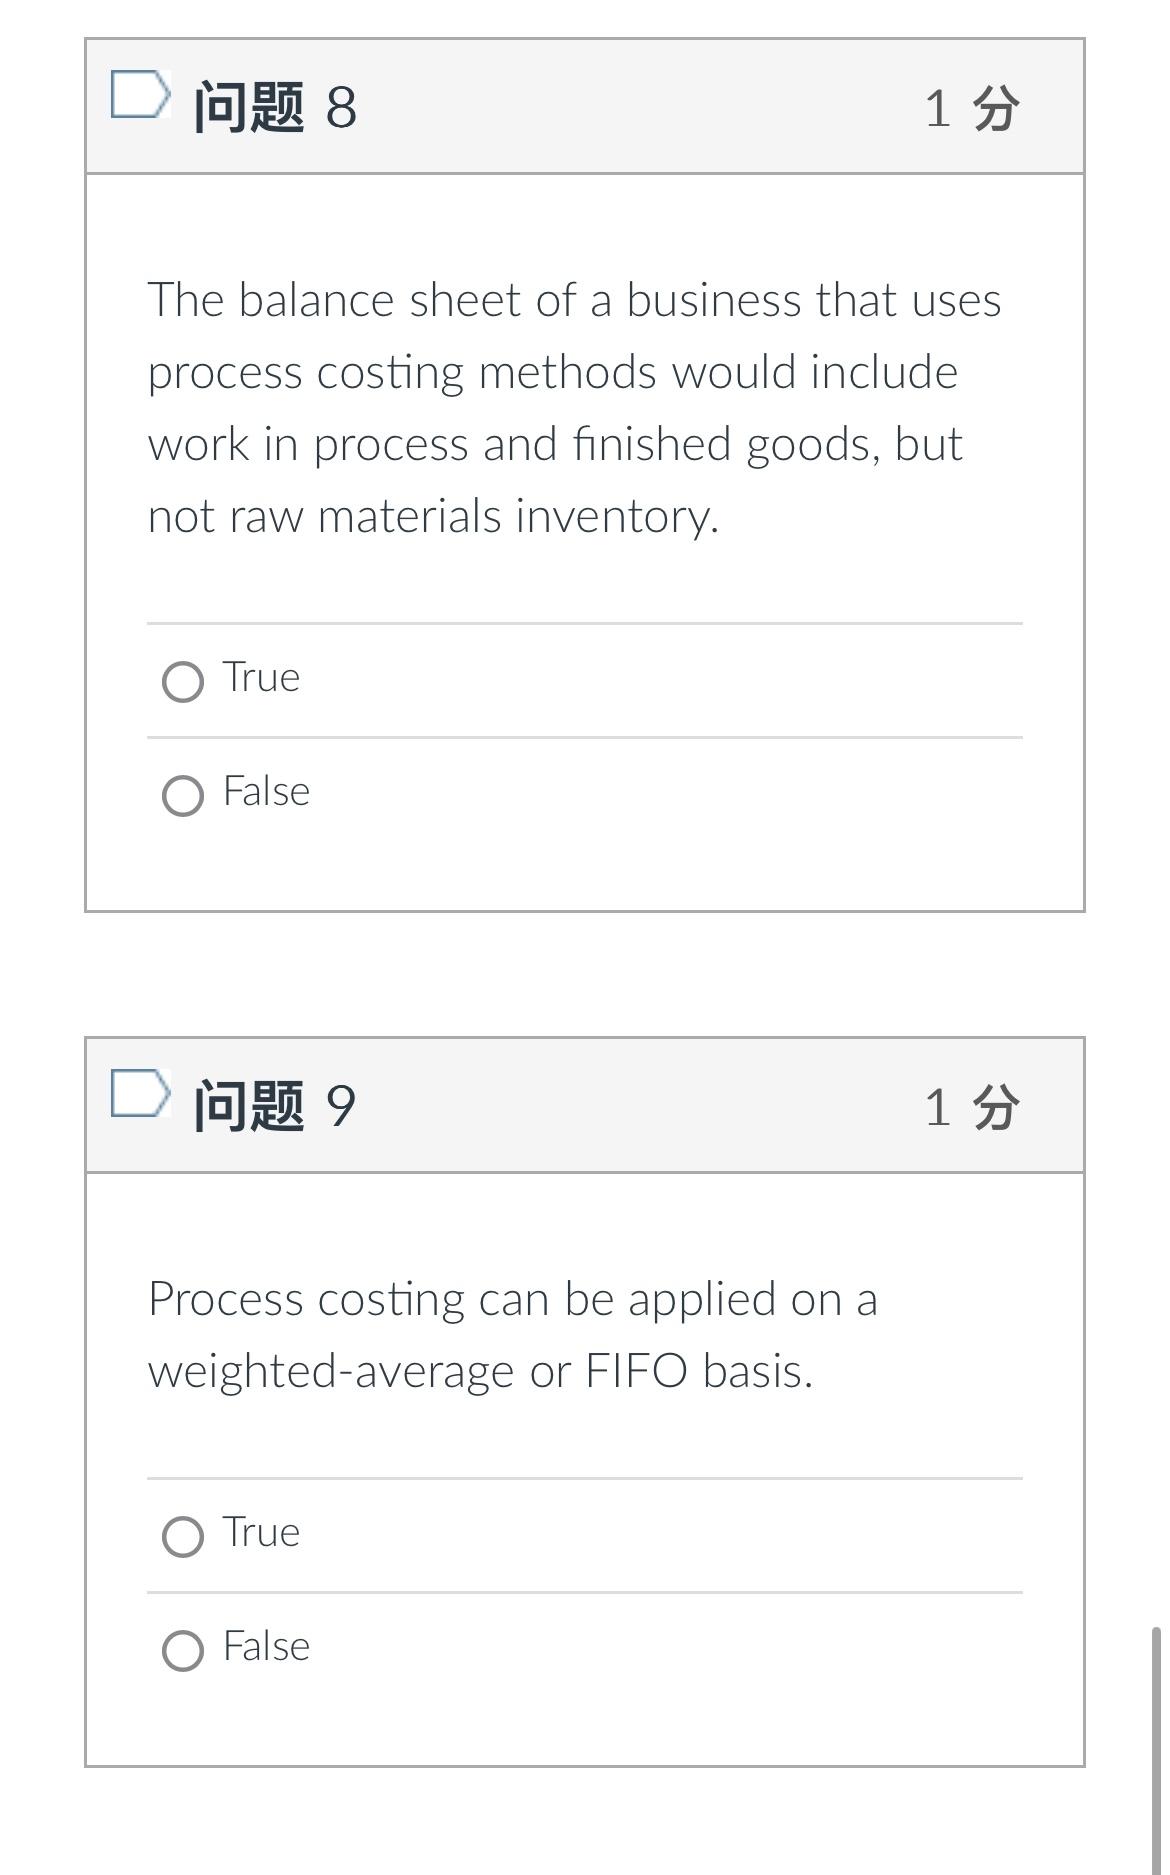Click the 'True' label text under question 8

[261, 677]
